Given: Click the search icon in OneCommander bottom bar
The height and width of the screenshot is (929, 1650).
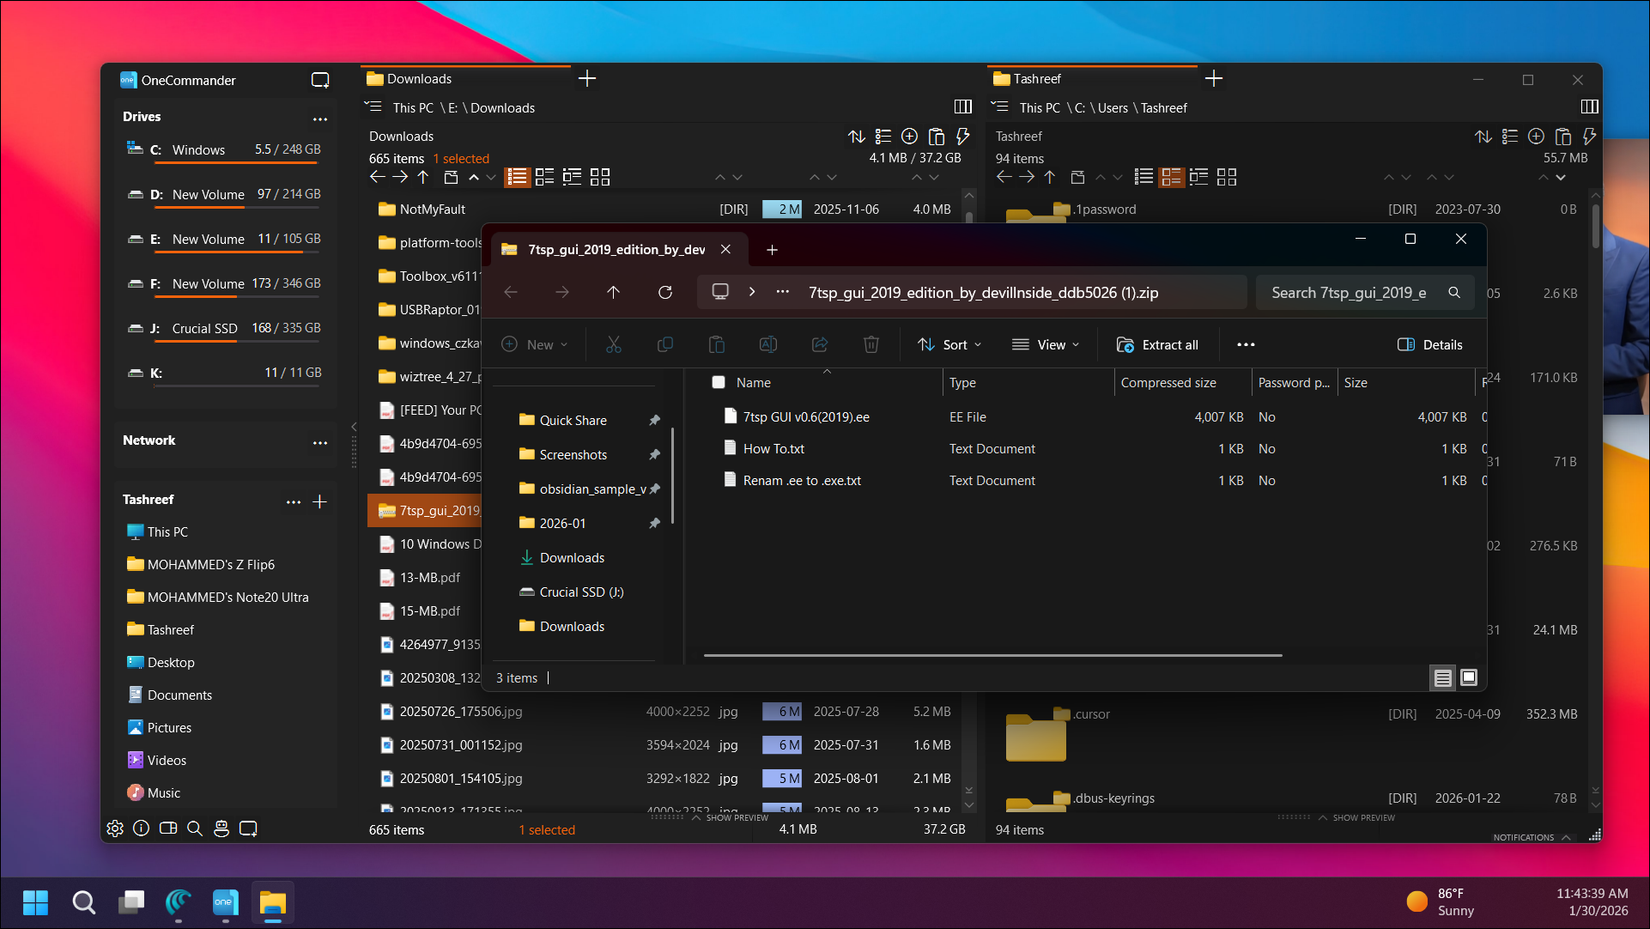Looking at the screenshot, I should click(195, 828).
